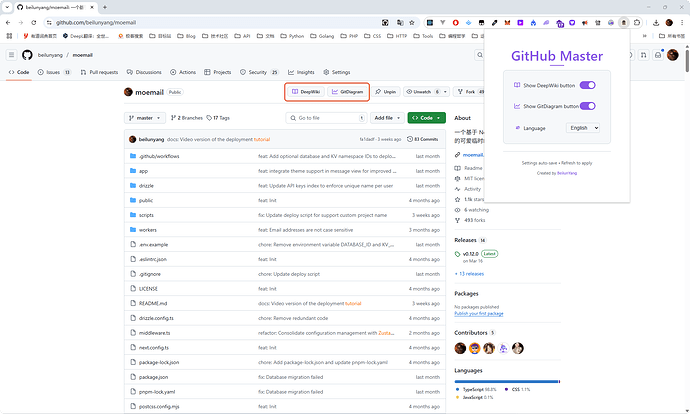Go back with the browser back arrow
690x414 pixels.
click(x=8, y=22)
